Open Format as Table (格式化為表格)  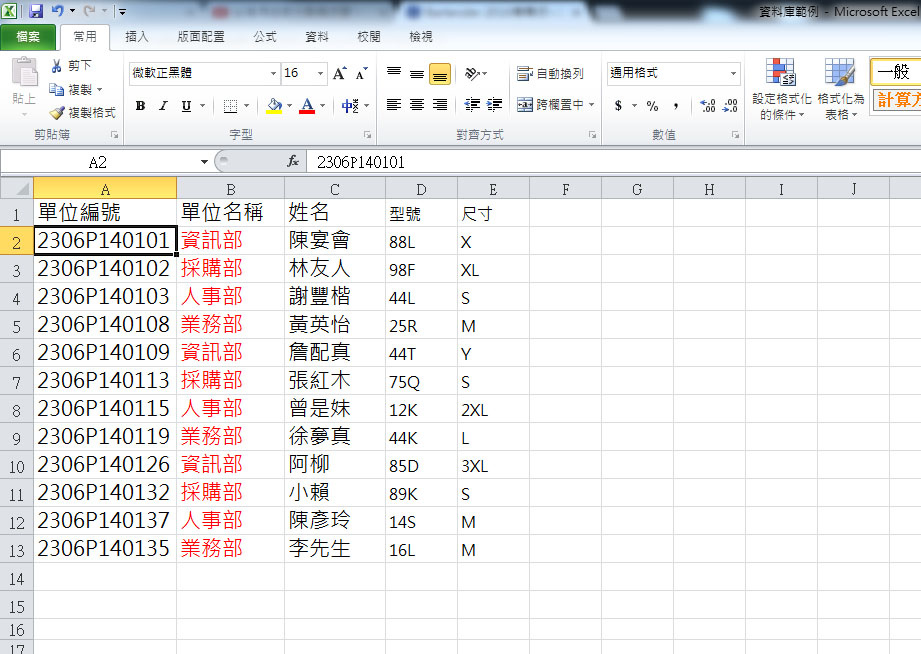tap(841, 89)
